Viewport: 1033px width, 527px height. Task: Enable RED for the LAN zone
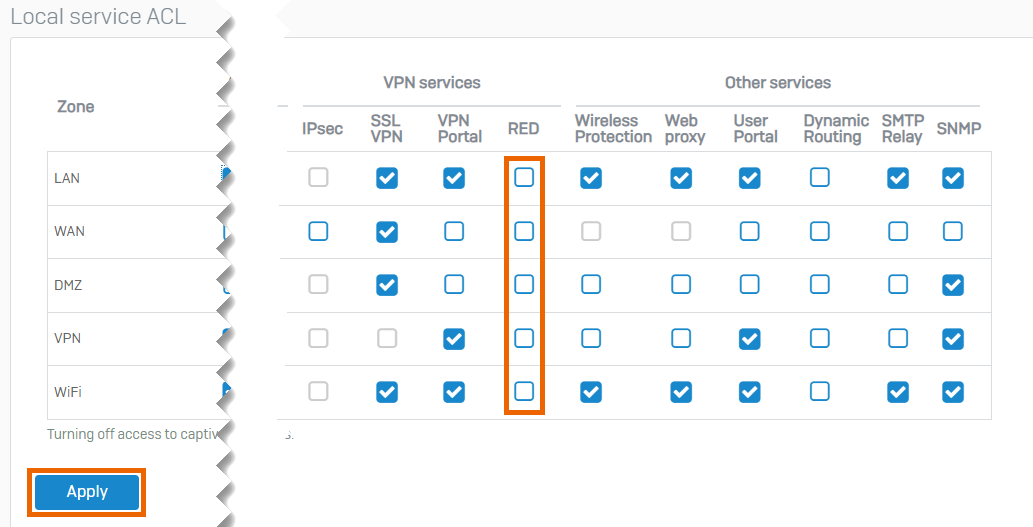pos(524,178)
